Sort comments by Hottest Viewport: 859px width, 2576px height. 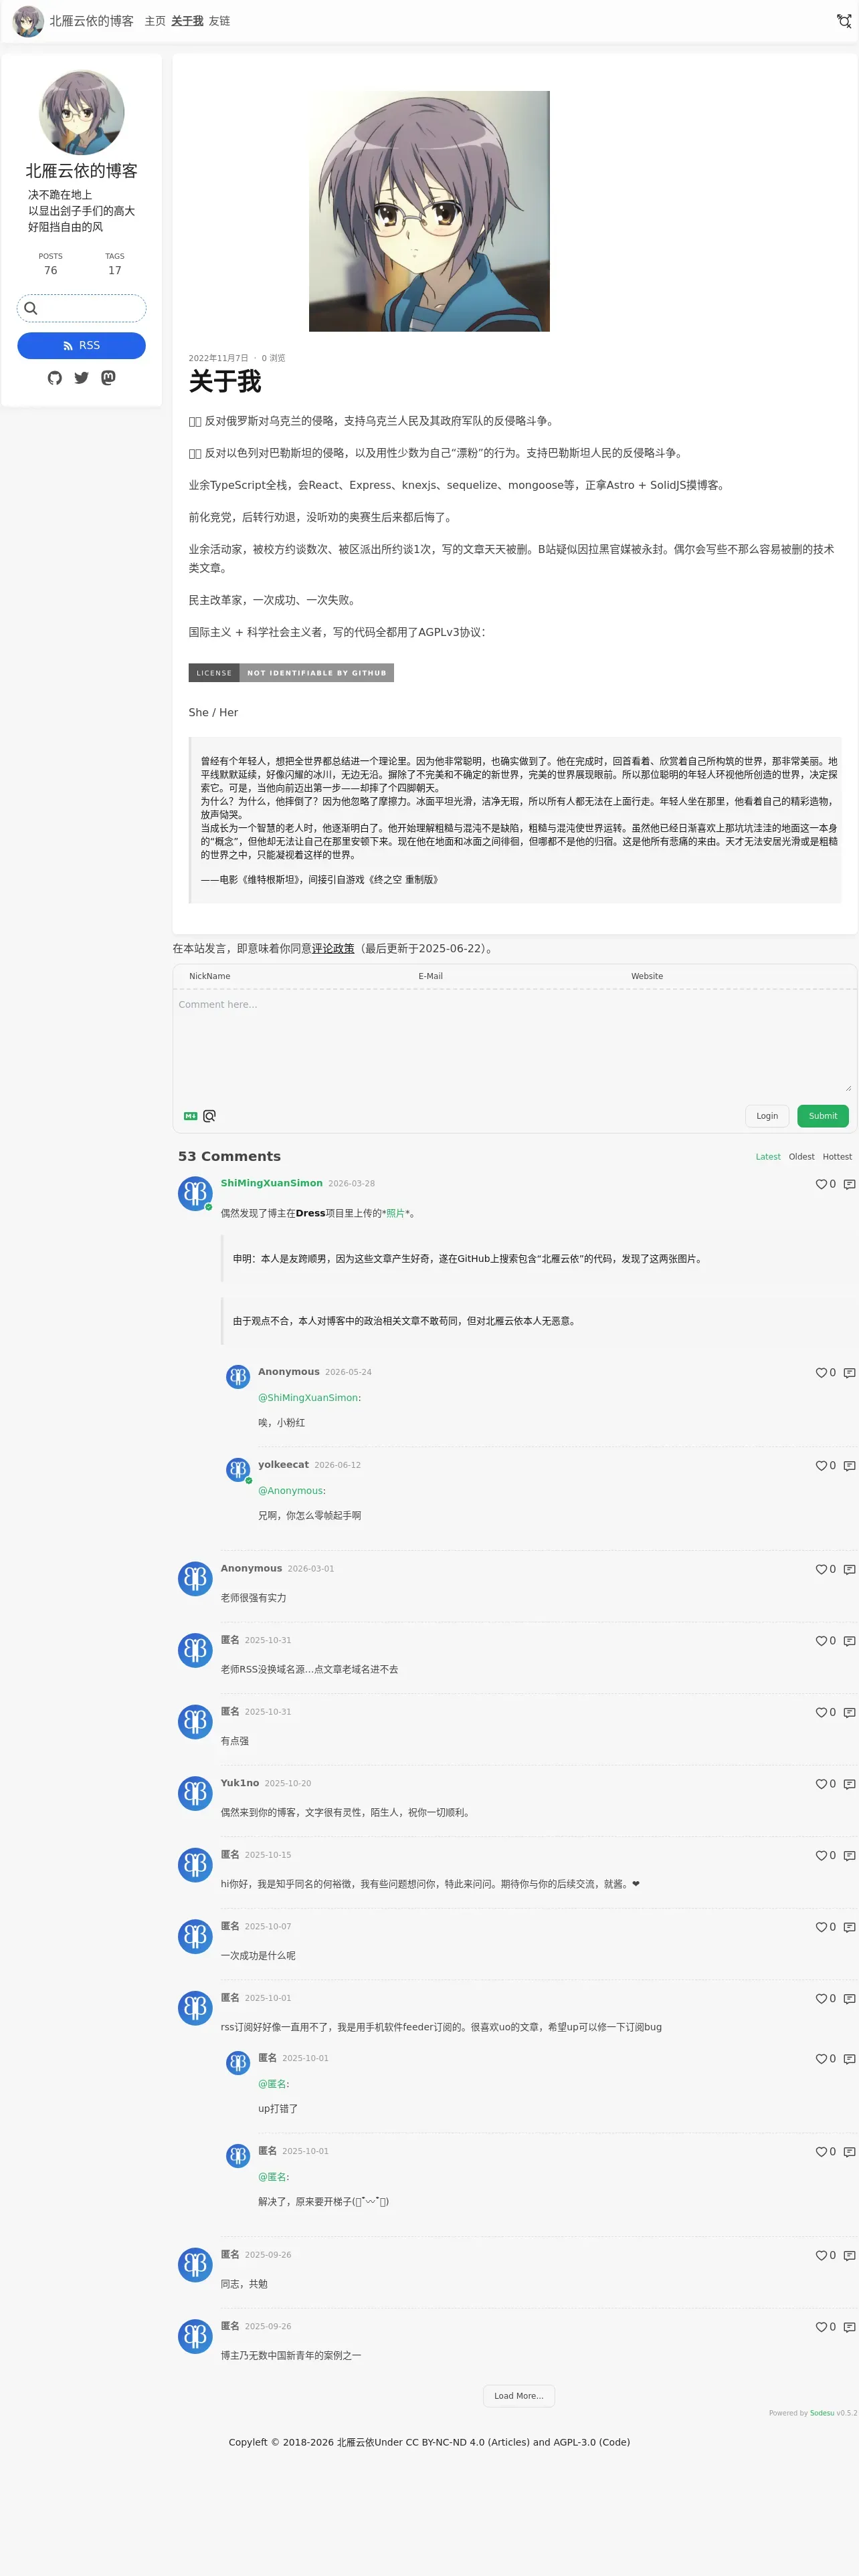(x=837, y=1157)
